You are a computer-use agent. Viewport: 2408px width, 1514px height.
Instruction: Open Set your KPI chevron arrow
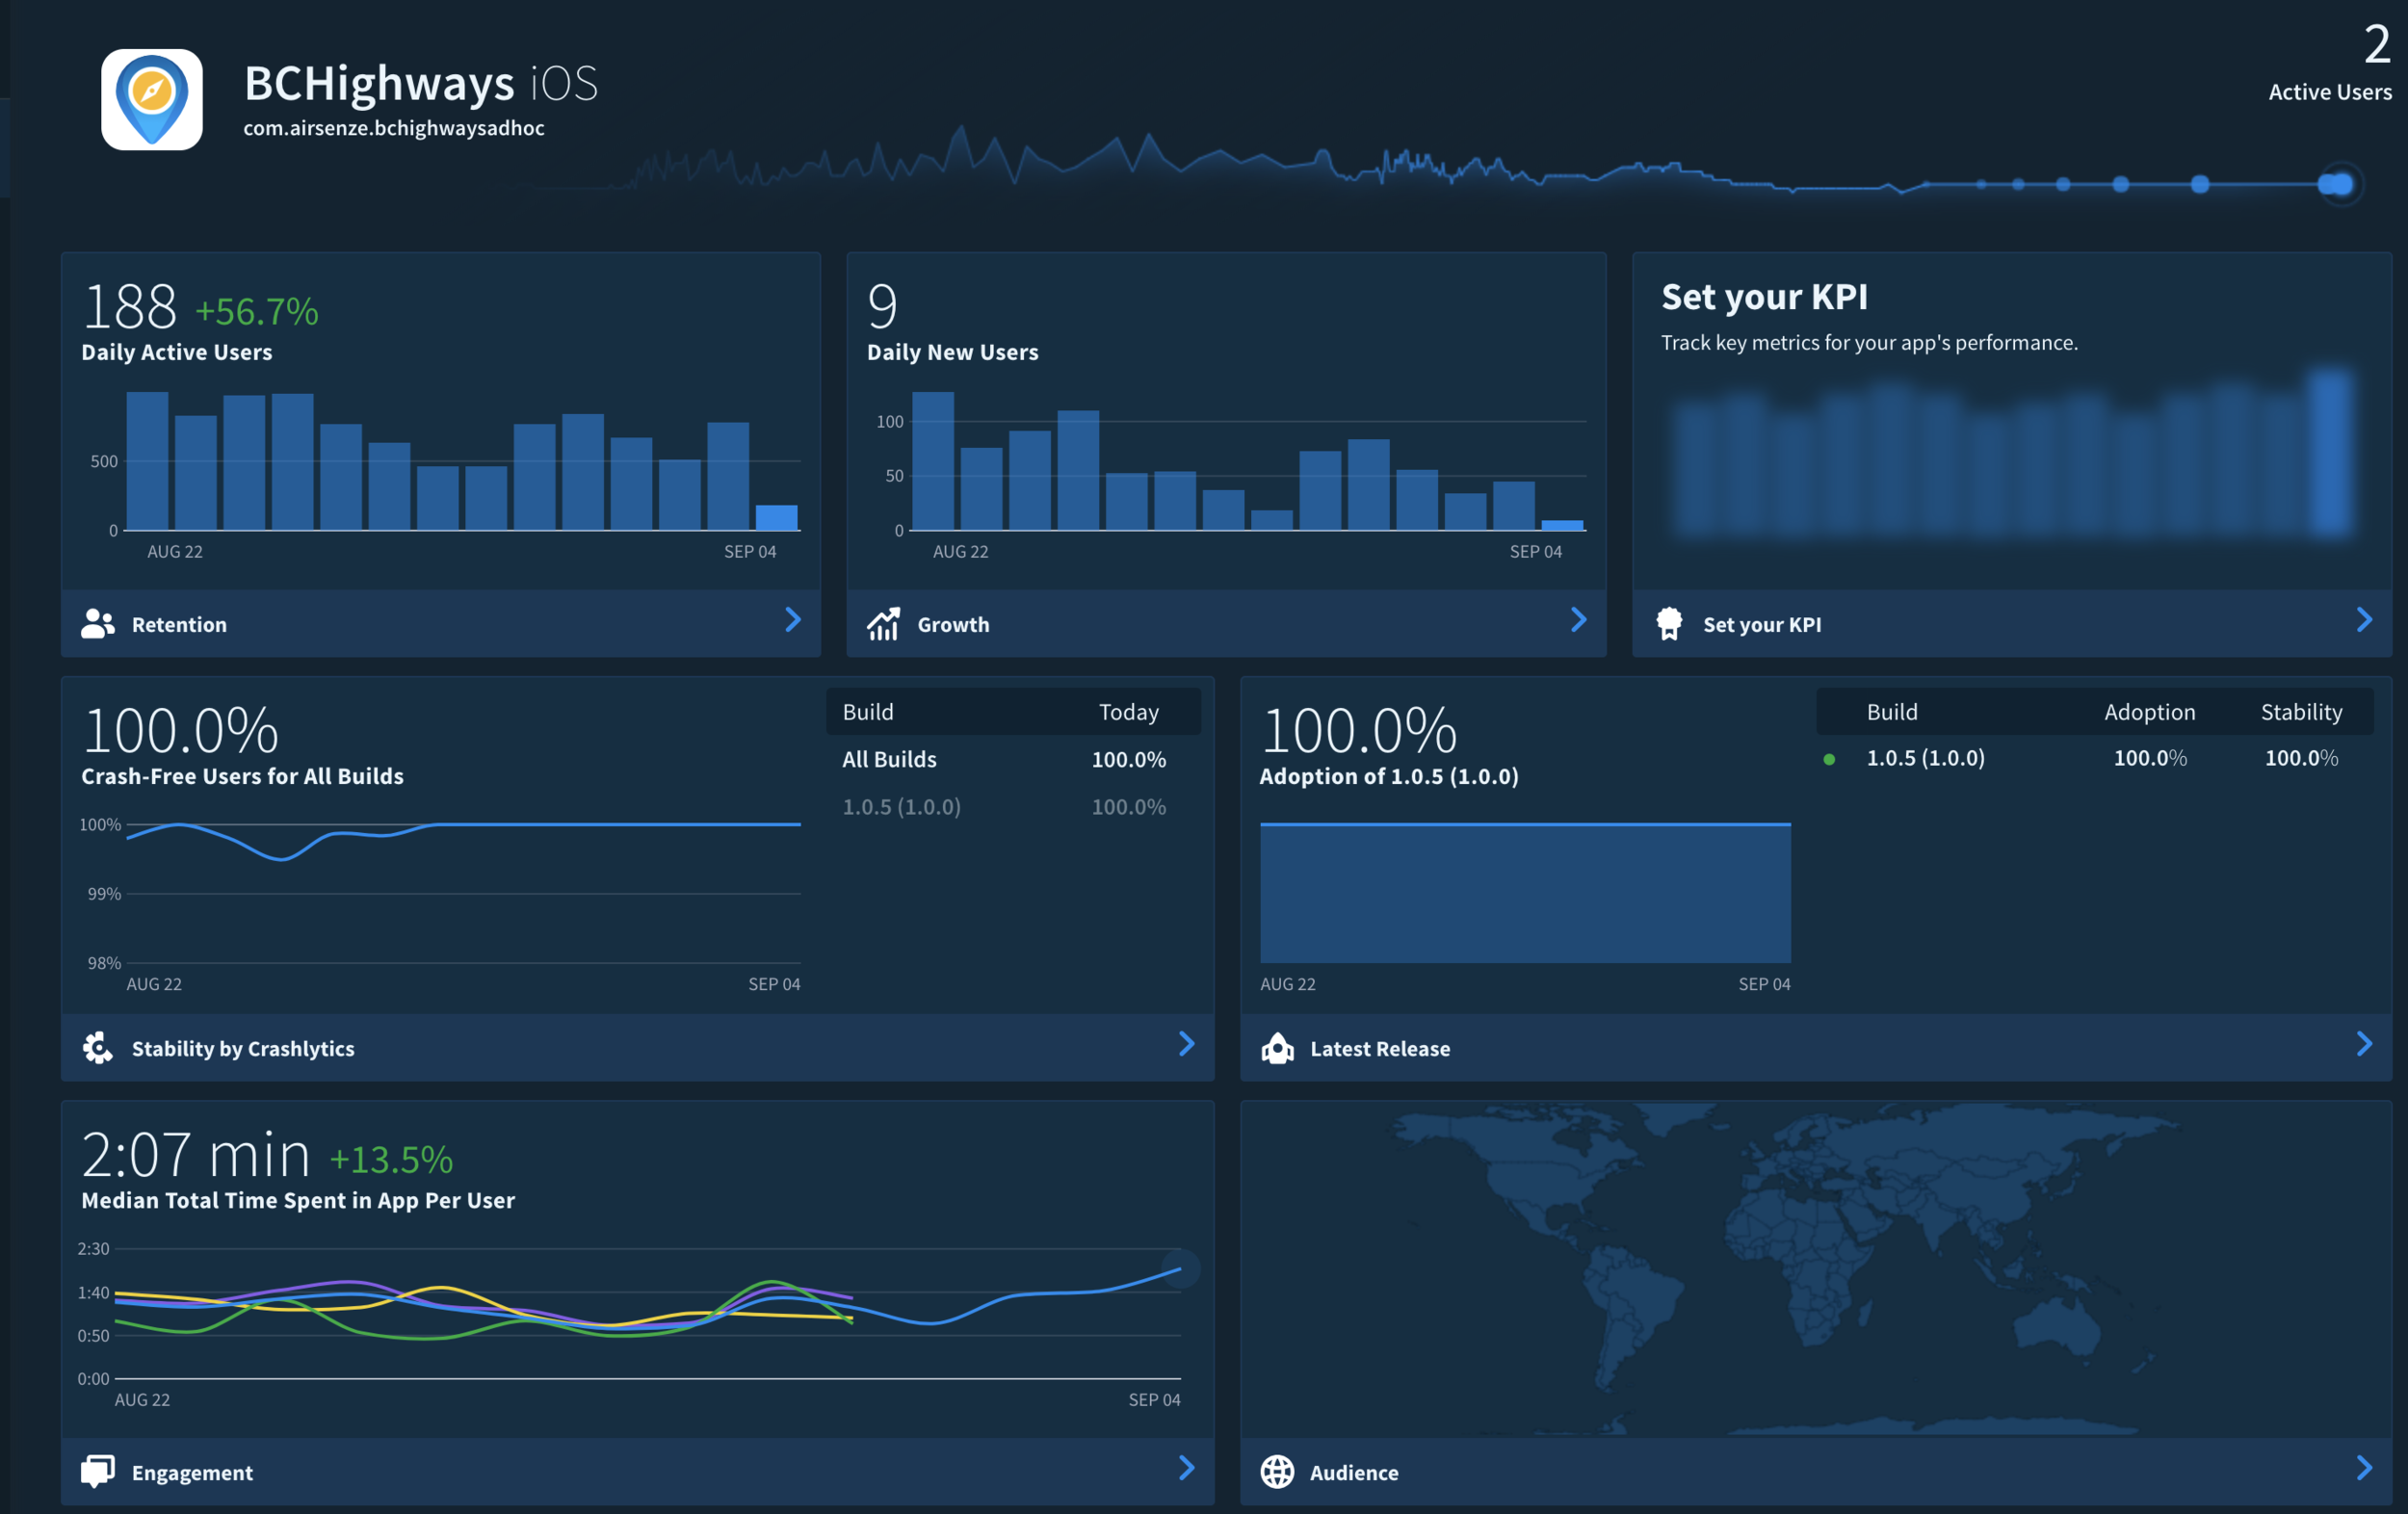(x=2364, y=620)
